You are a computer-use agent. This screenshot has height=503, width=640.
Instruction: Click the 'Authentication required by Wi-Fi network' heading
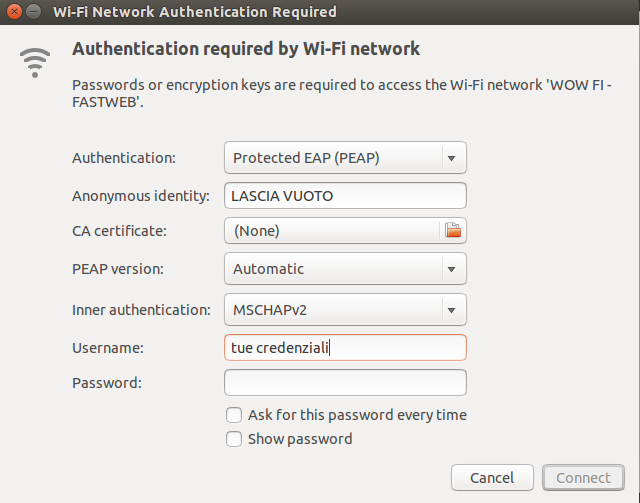[246, 49]
